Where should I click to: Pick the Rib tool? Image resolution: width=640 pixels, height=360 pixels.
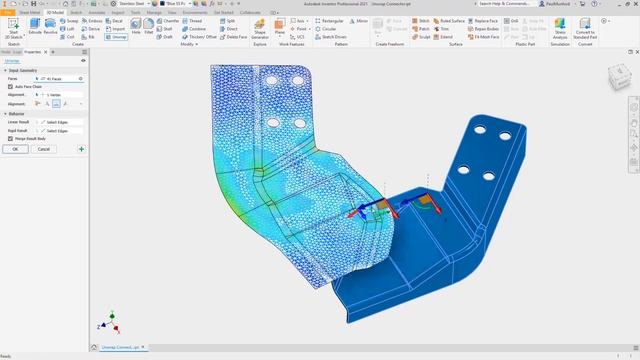click(88, 37)
